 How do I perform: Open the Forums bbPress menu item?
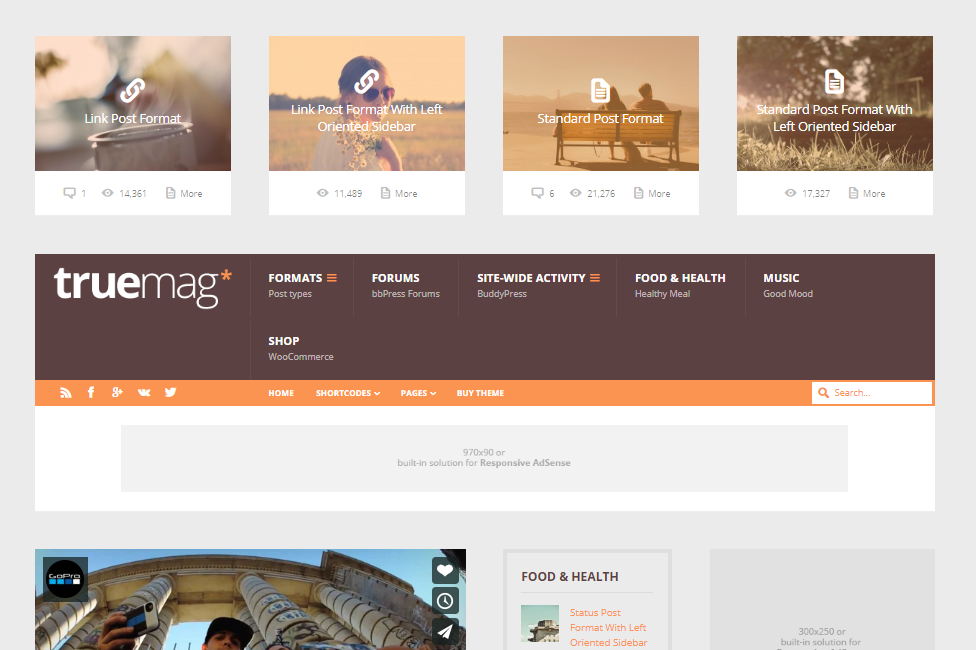pyautogui.click(x=405, y=285)
